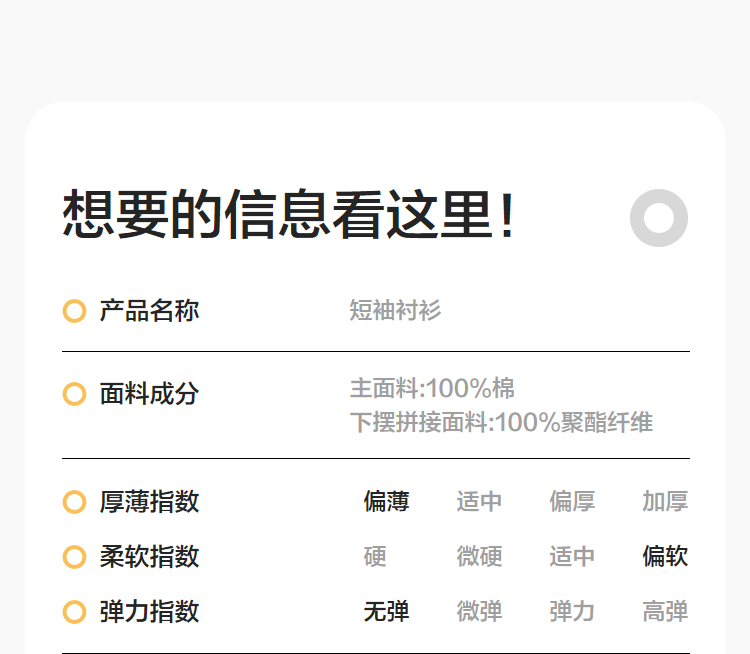This screenshot has height=654, width=750.
Task: Select the 微弹 elasticity option
Action: click(x=479, y=611)
